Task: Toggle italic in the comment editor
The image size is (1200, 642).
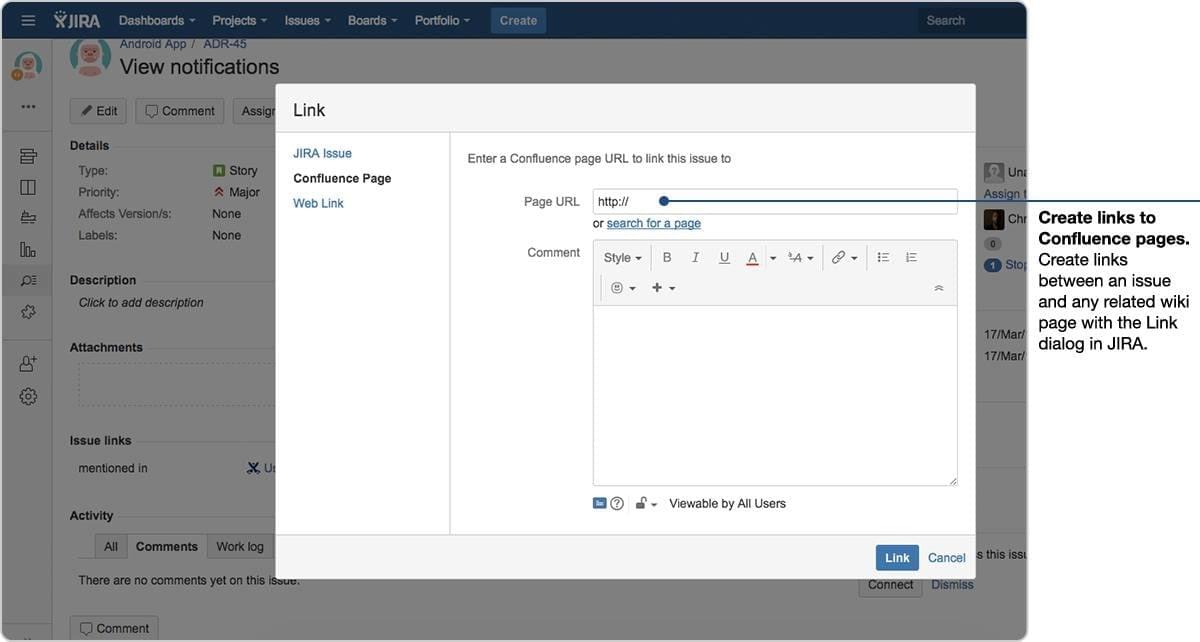Action: [x=695, y=258]
